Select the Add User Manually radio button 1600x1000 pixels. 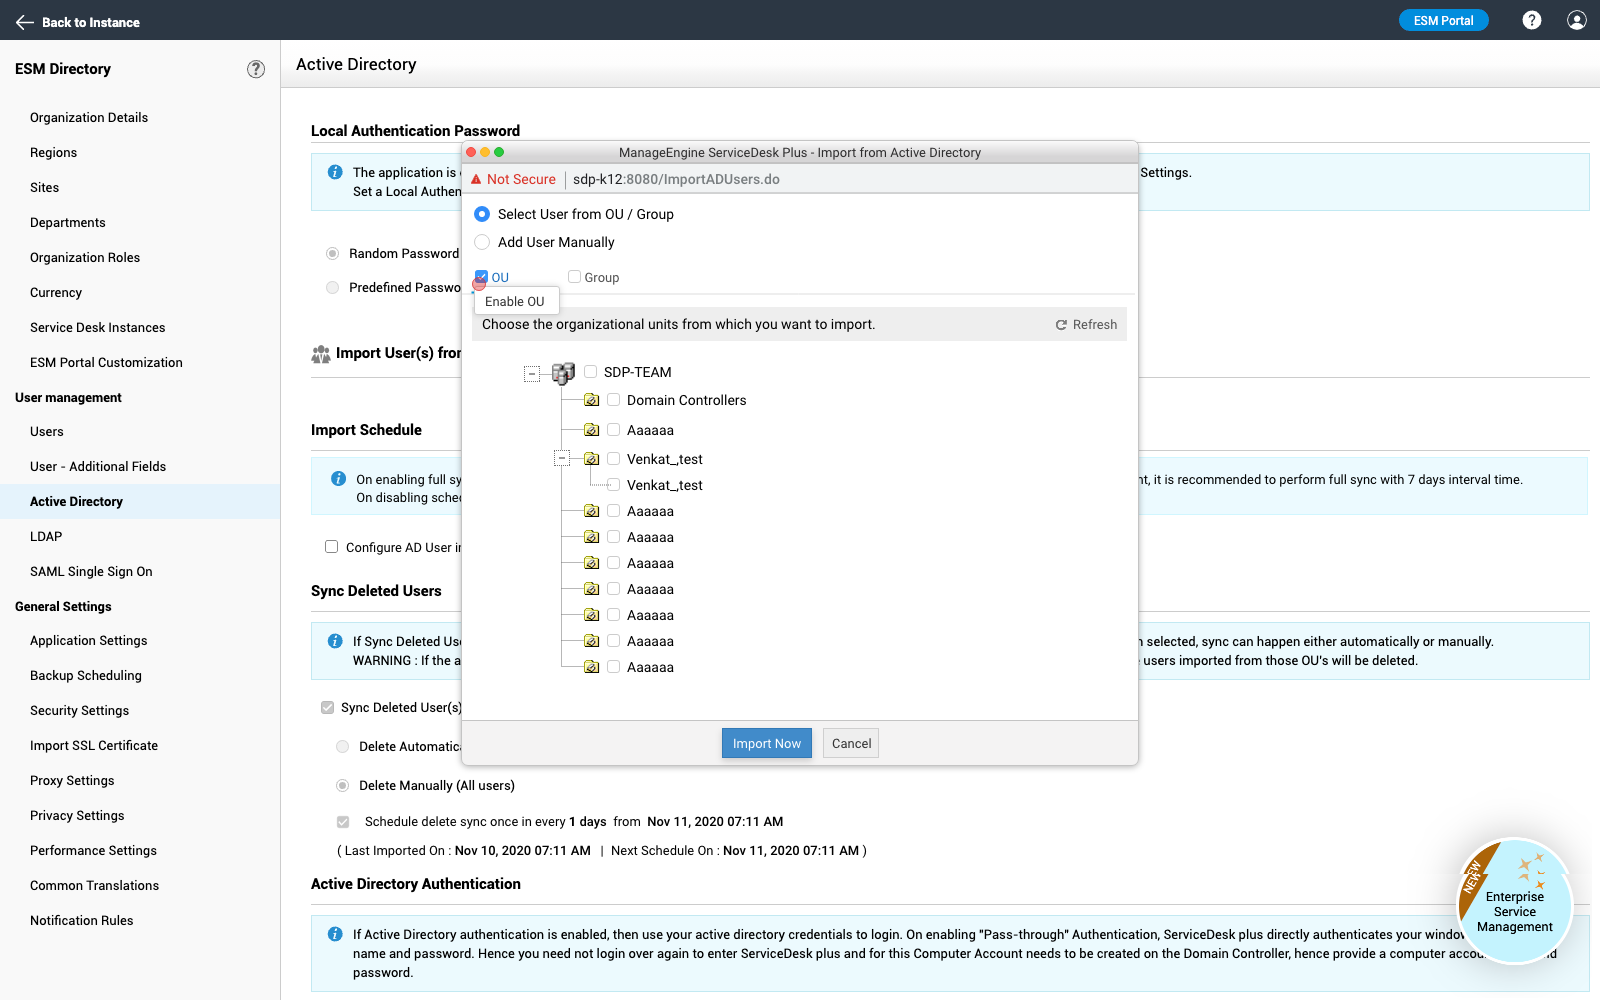click(482, 242)
